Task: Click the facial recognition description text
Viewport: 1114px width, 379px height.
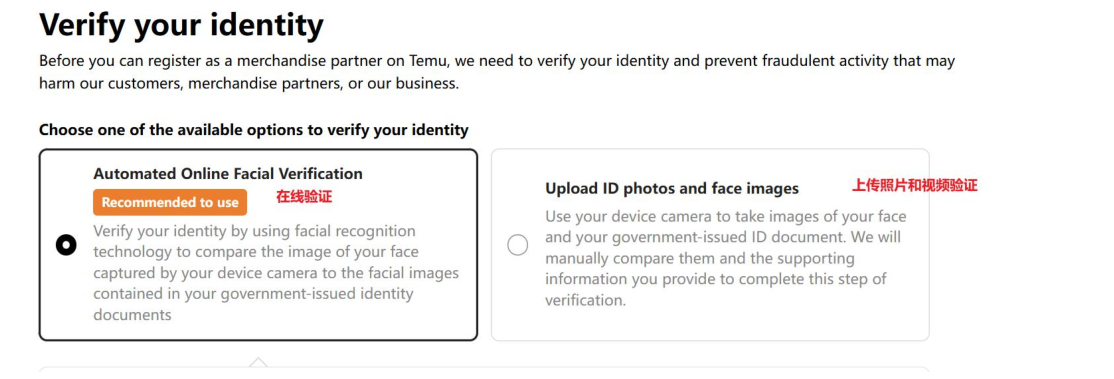Action: click(276, 272)
